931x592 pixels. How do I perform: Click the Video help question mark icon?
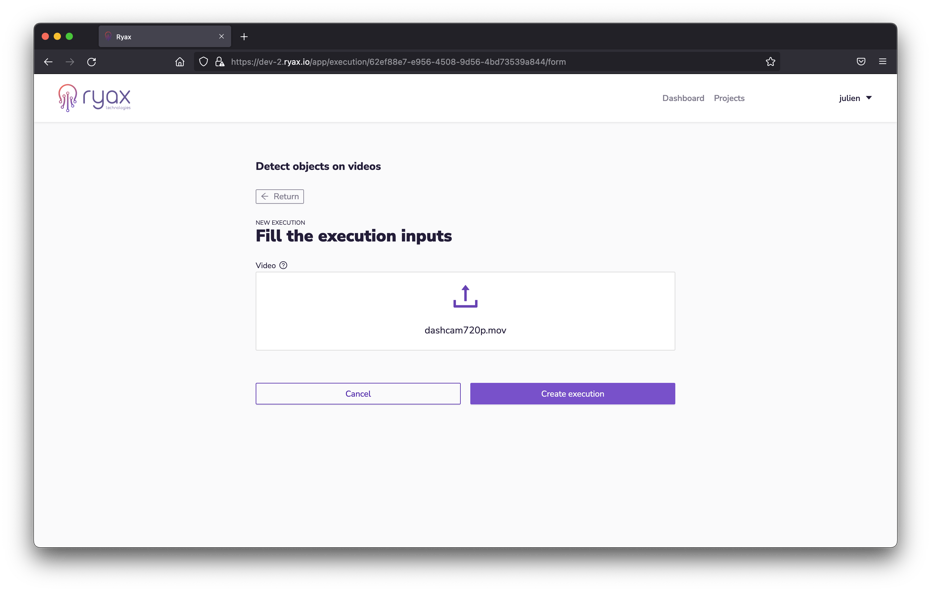[283, 266]
